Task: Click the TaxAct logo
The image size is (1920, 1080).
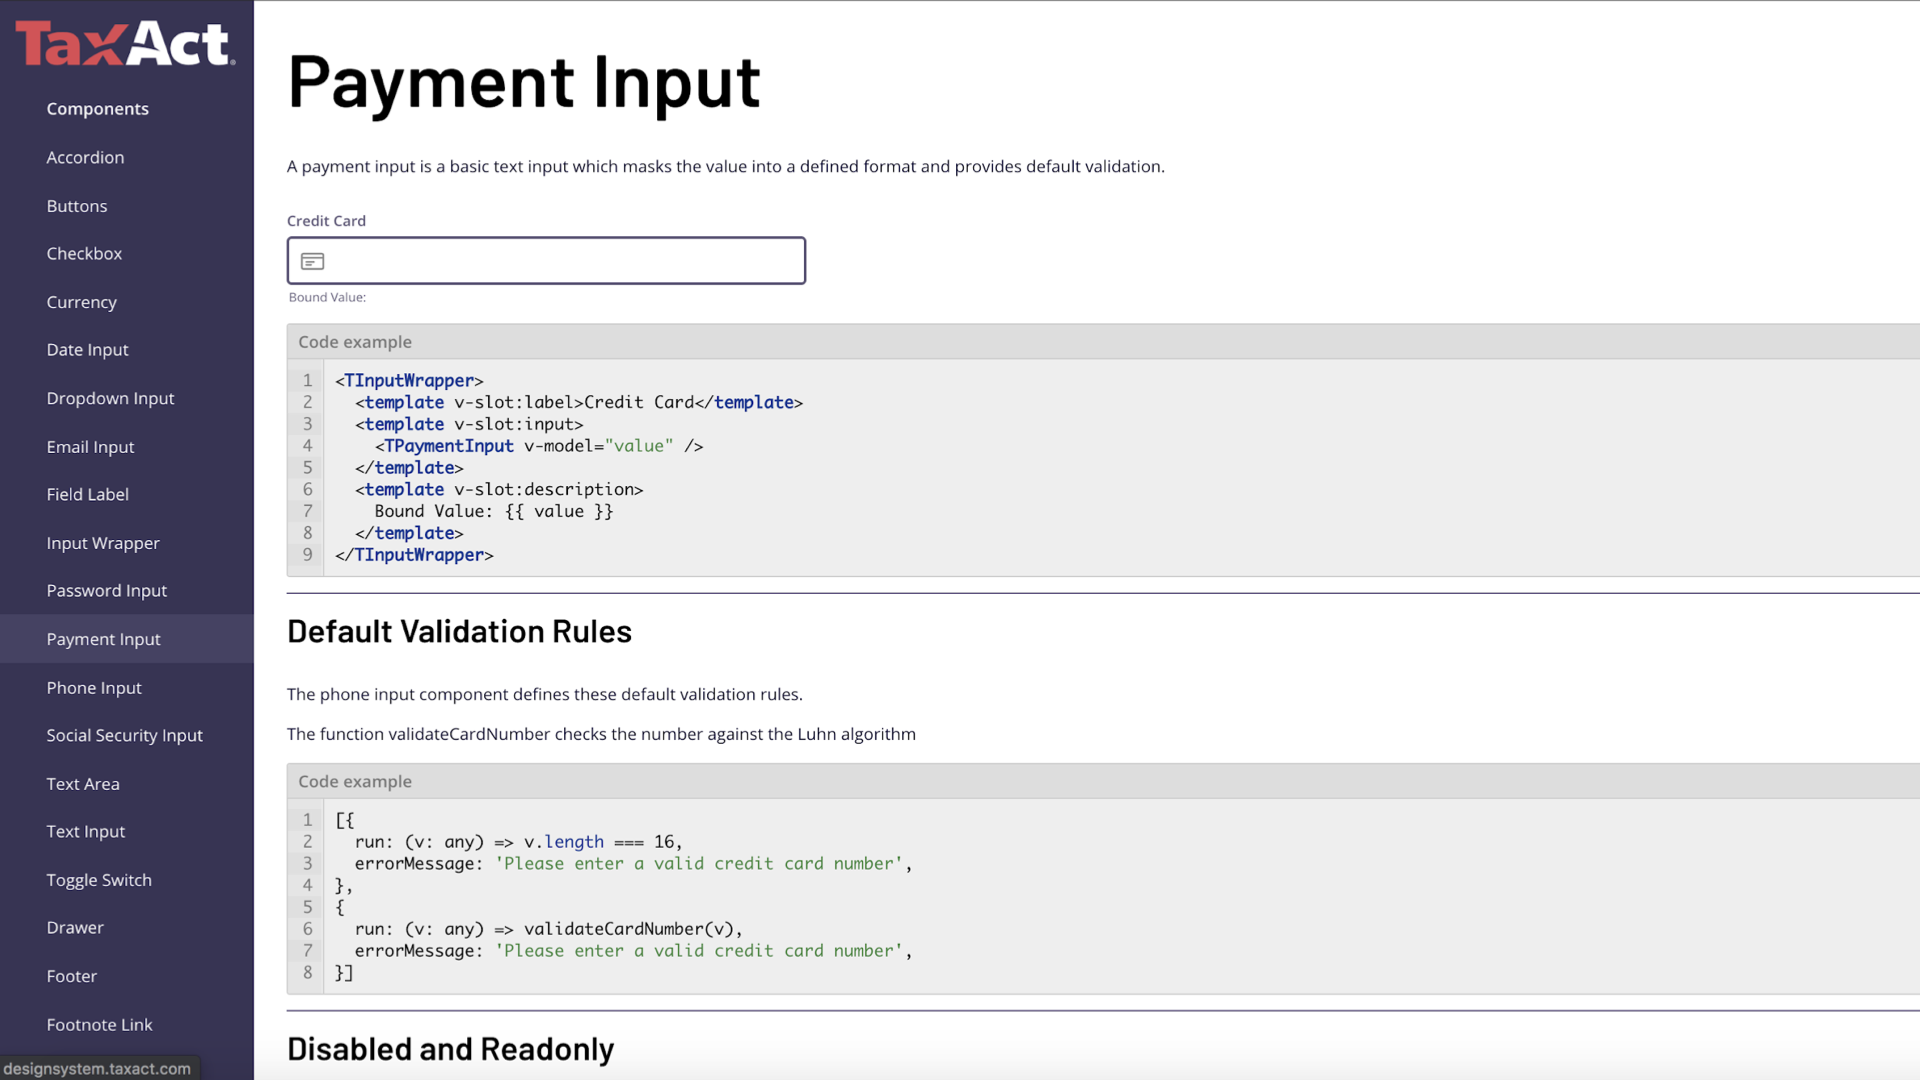Action: click(125, 44)
